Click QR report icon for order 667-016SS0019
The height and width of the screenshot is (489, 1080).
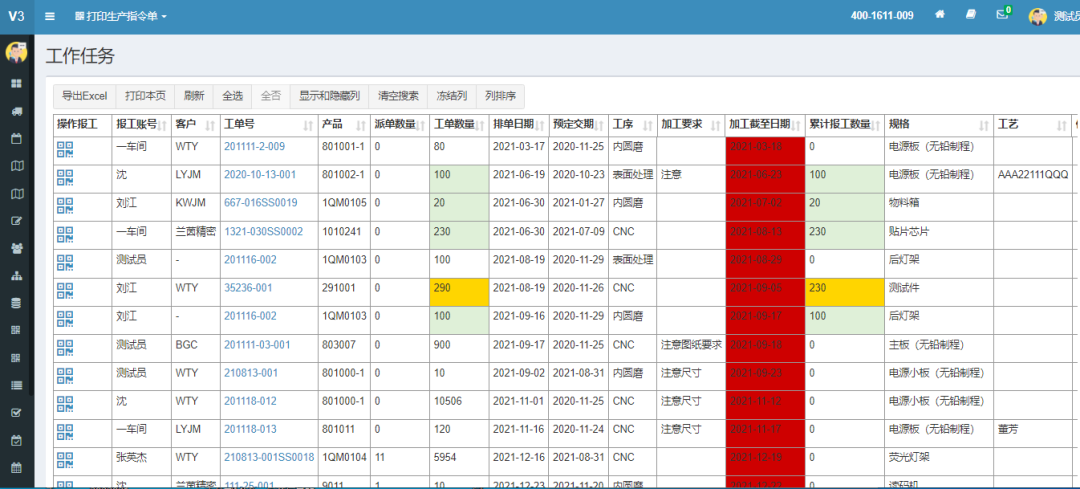[x=65, y=205]
